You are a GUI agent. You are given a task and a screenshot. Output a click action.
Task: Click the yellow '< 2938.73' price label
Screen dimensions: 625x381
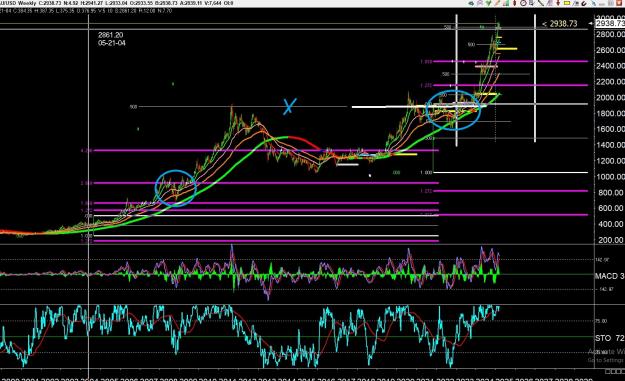tap(560, 24)
